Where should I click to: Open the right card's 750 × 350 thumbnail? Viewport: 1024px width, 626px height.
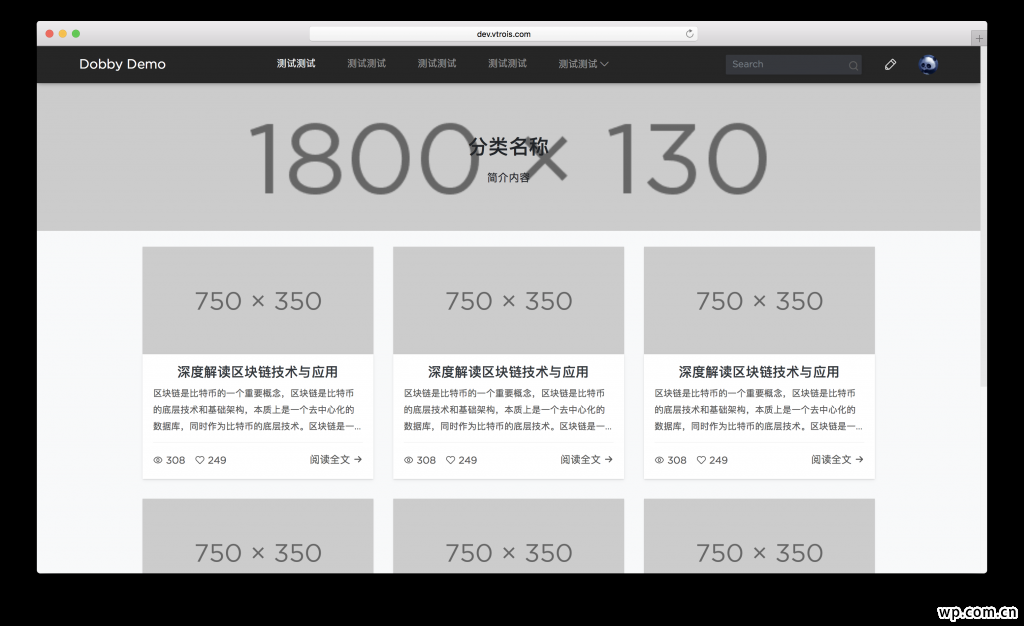[760, 300]
